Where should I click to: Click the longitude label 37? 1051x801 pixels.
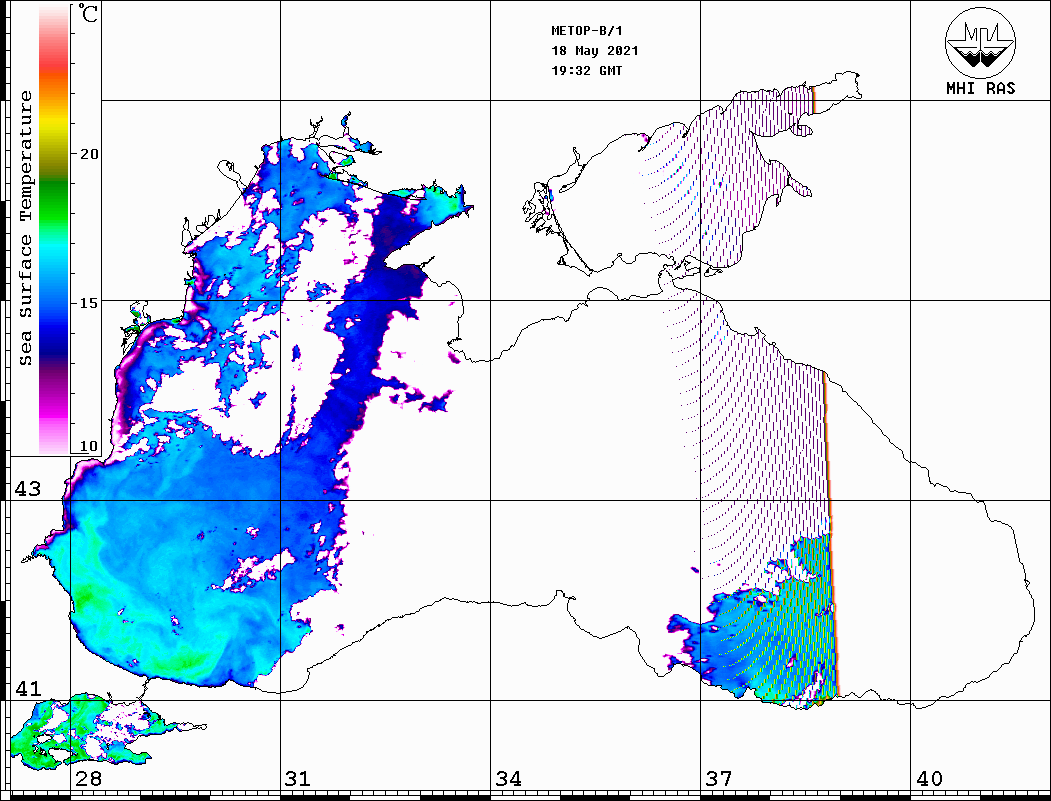(719, 778)
